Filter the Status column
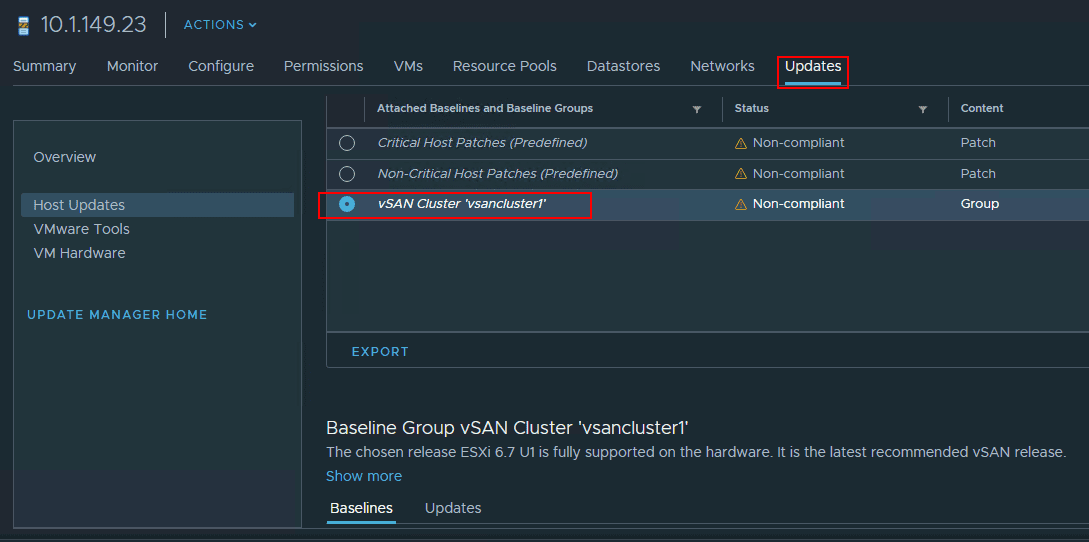 pyautogui.click(x=922, y=109)
